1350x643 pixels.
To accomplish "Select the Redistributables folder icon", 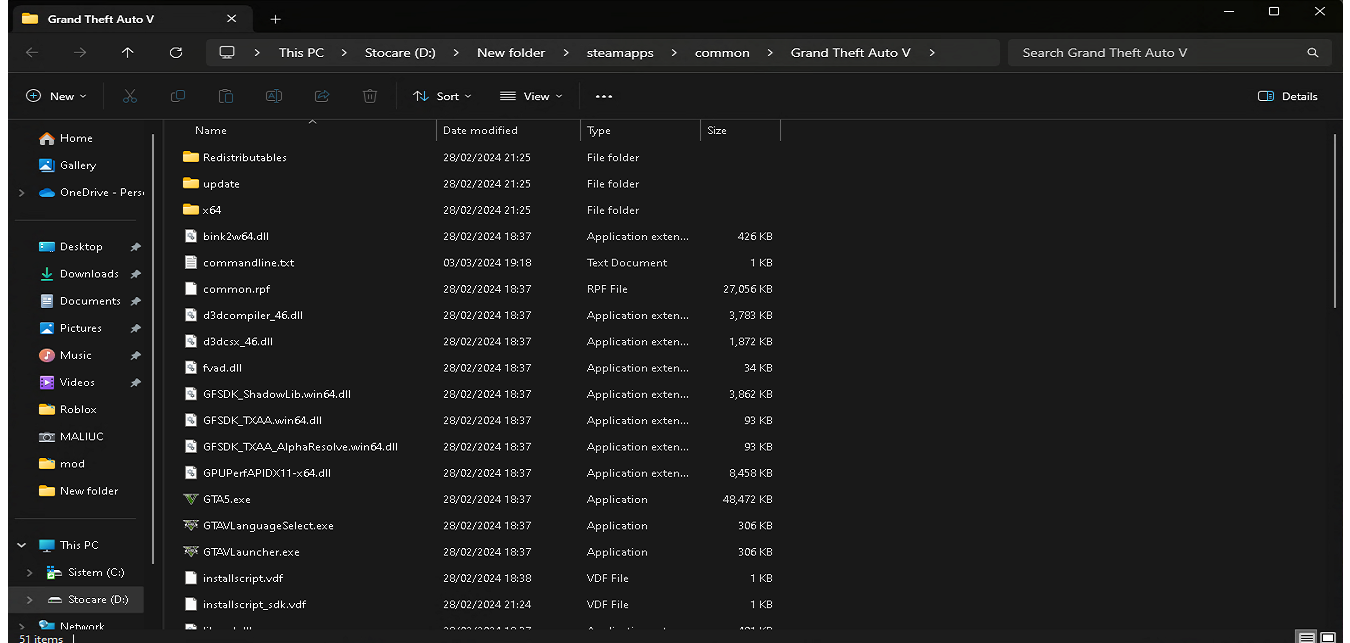I will click(x=191, y=157).
